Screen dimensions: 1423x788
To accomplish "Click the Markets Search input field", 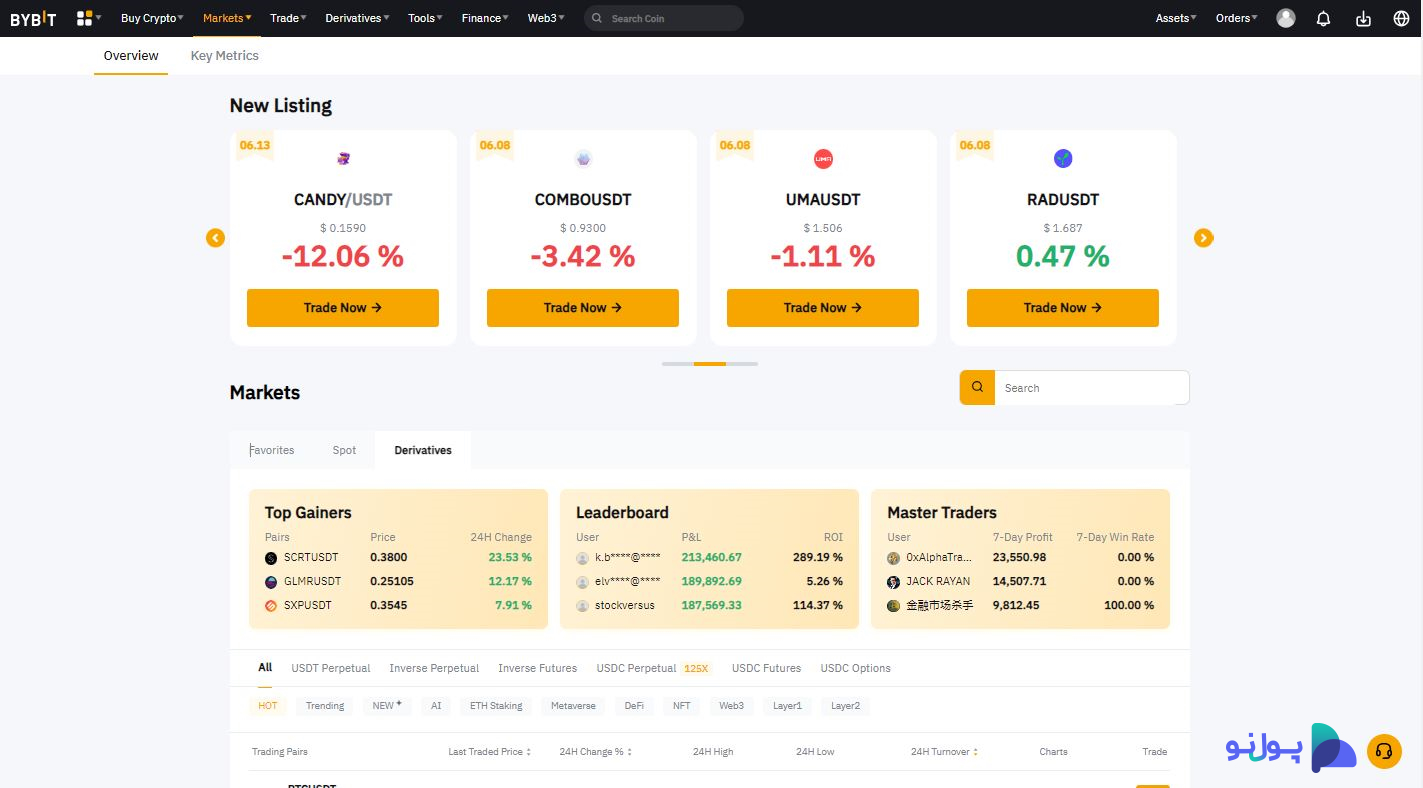I will click(1092, 388).
